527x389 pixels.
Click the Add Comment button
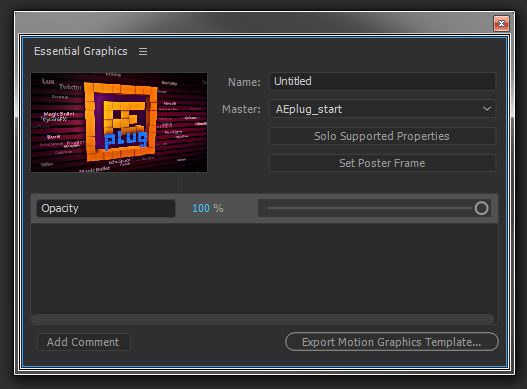[x=83, y=342]
